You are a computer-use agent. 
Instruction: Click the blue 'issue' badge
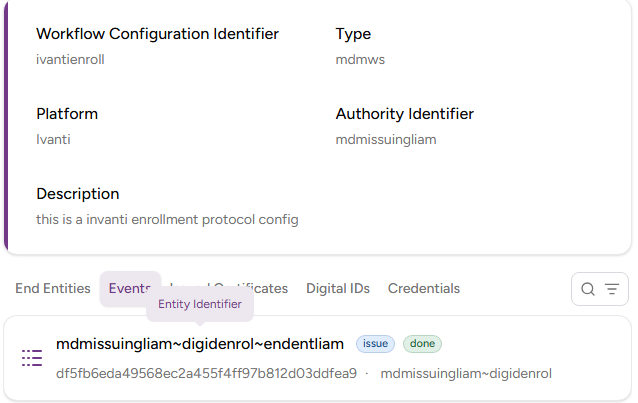coord(375,344)
